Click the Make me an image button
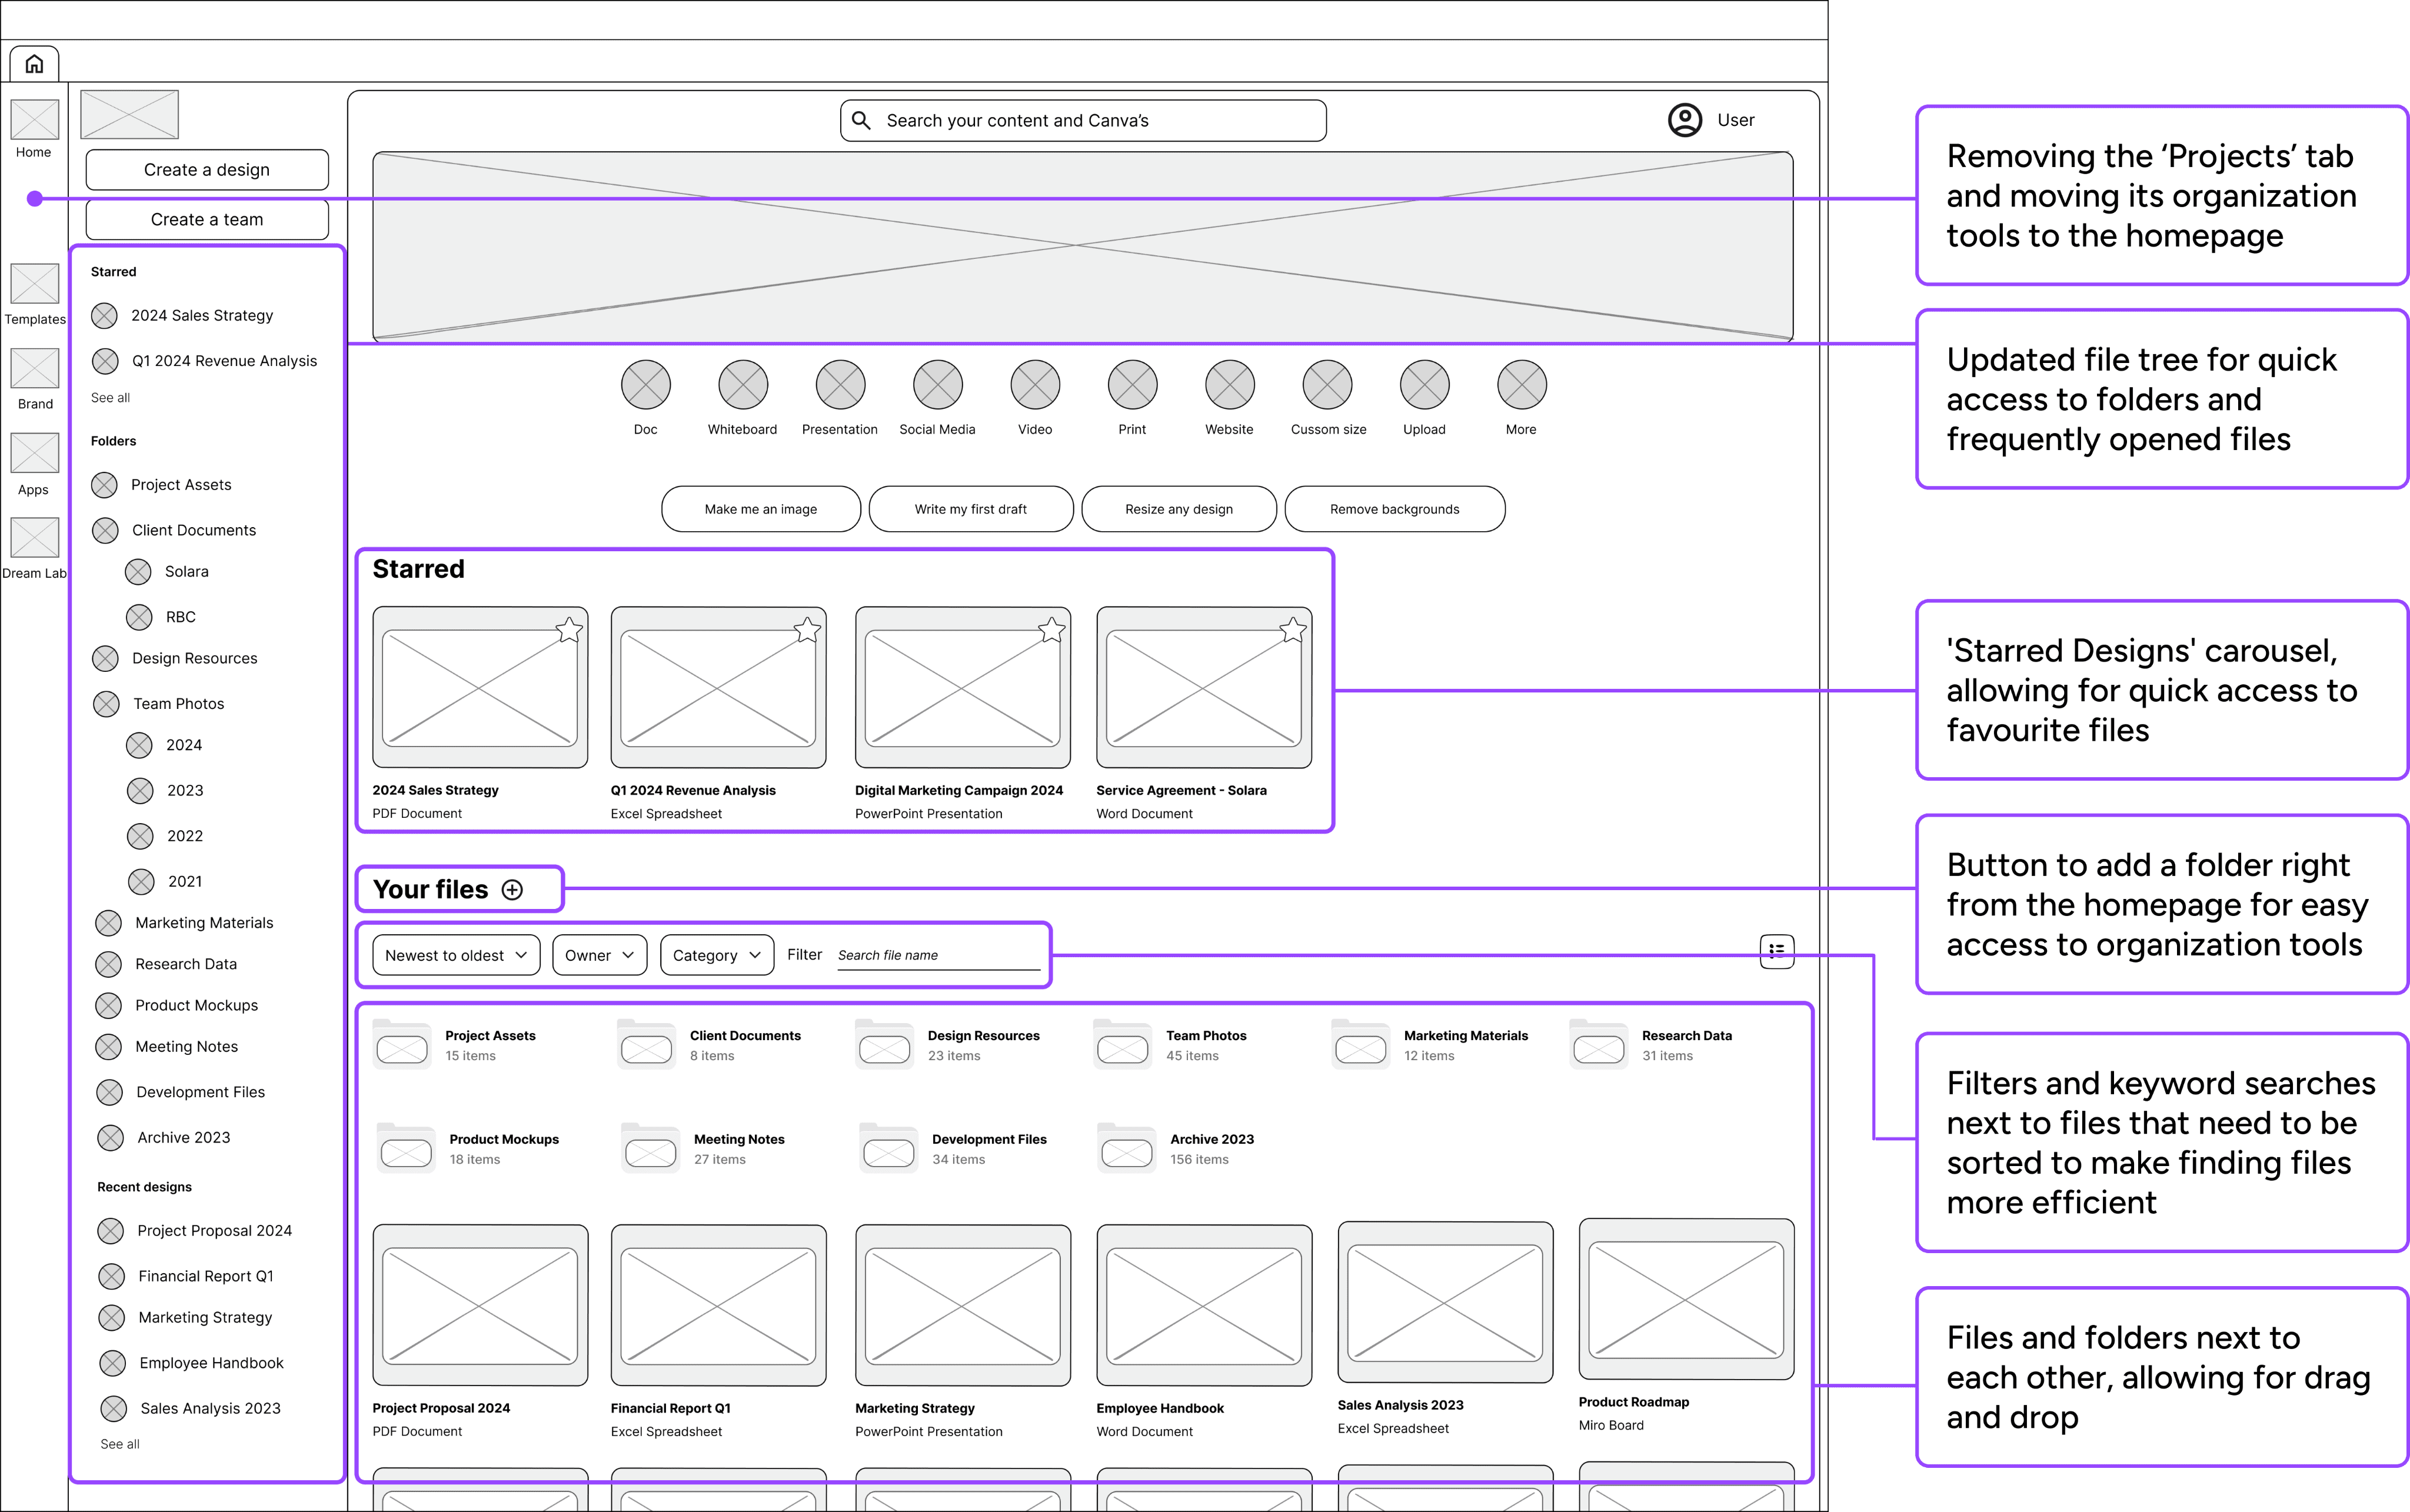This screenshot has width=2410, height=1512. pyautogui.click(x=761, y=509)
